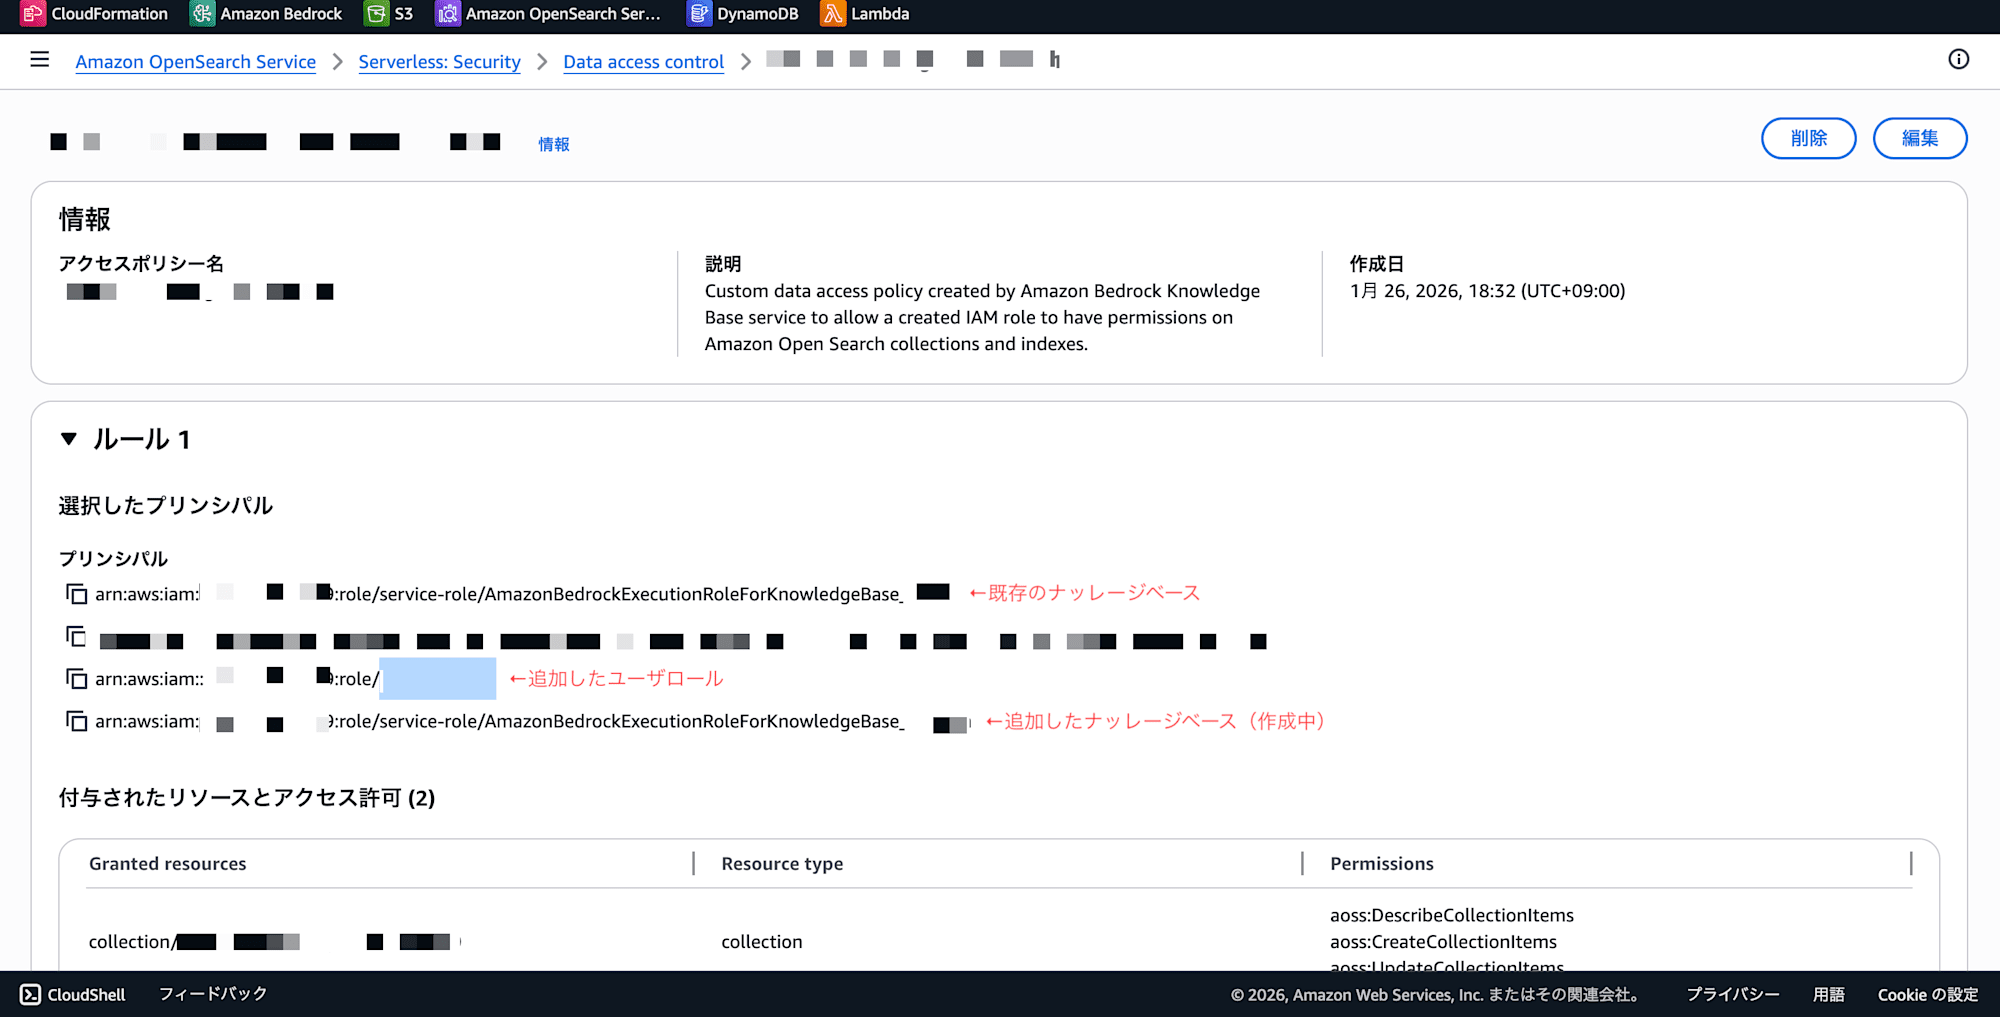Copy the fully redacted second principal ARN
The height and width of the screenshot is (1017, 2000).
(76, 636)
